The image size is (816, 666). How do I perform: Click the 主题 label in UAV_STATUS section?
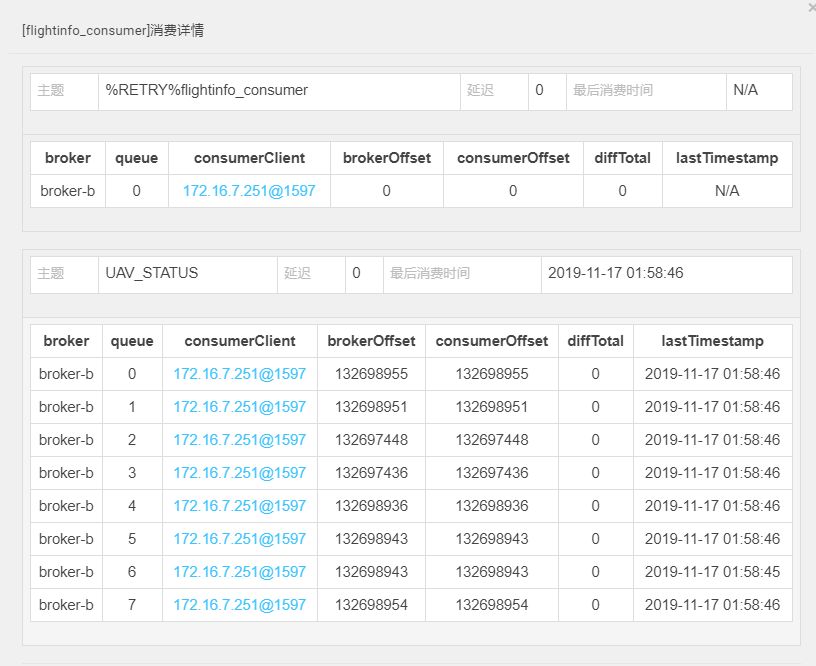point(50,273)
